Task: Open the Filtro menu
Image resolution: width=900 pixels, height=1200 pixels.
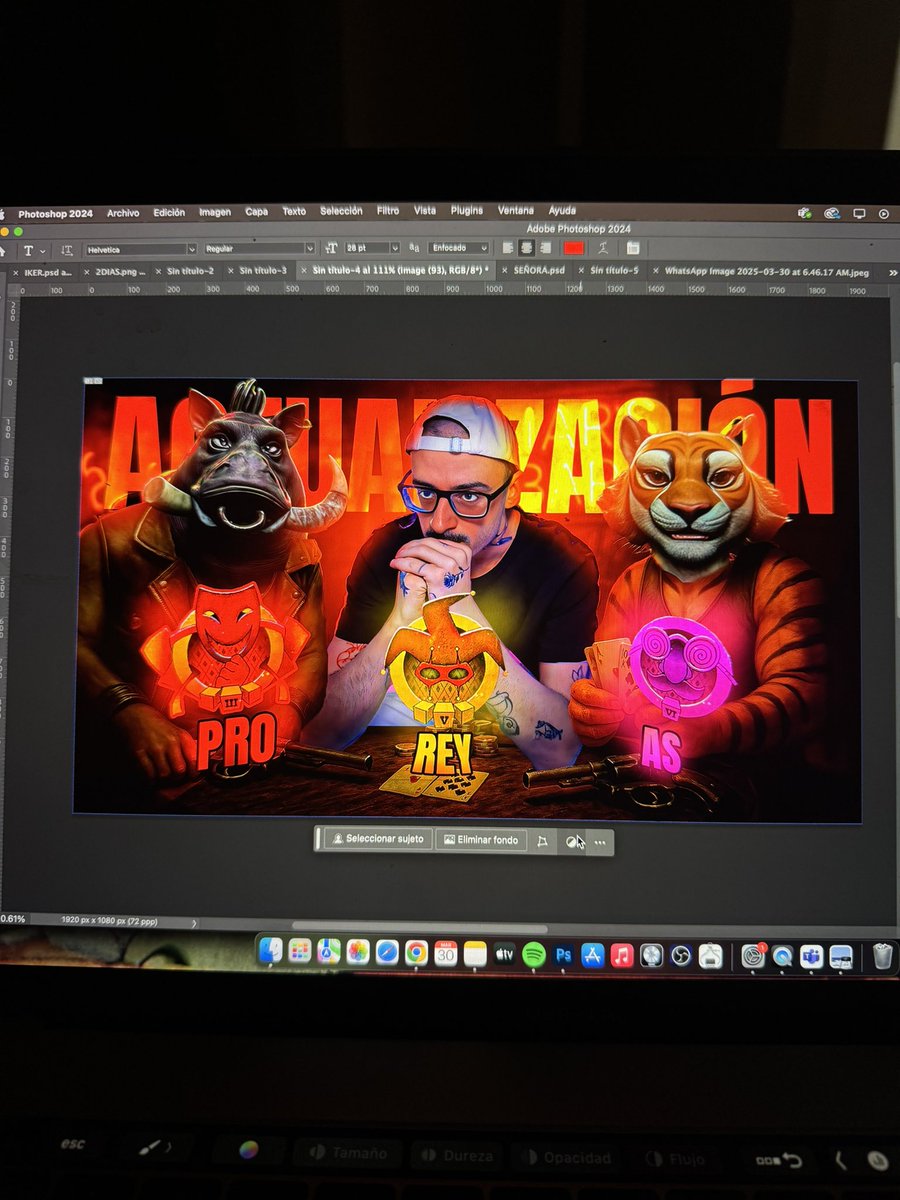Action: point(388,211)
